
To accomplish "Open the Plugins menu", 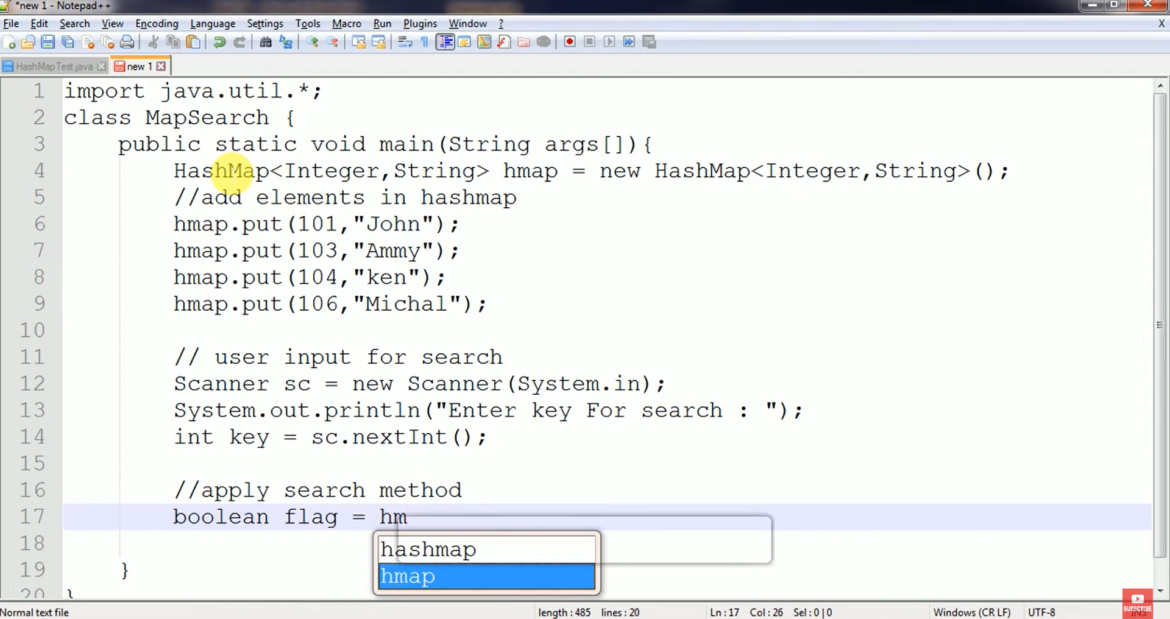I will click(420, 23).
